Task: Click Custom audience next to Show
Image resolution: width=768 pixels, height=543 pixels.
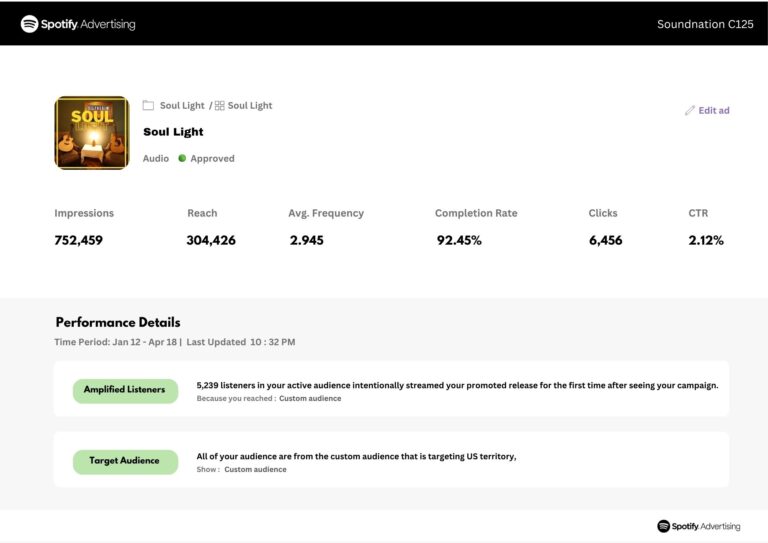Action: point(255,470)
